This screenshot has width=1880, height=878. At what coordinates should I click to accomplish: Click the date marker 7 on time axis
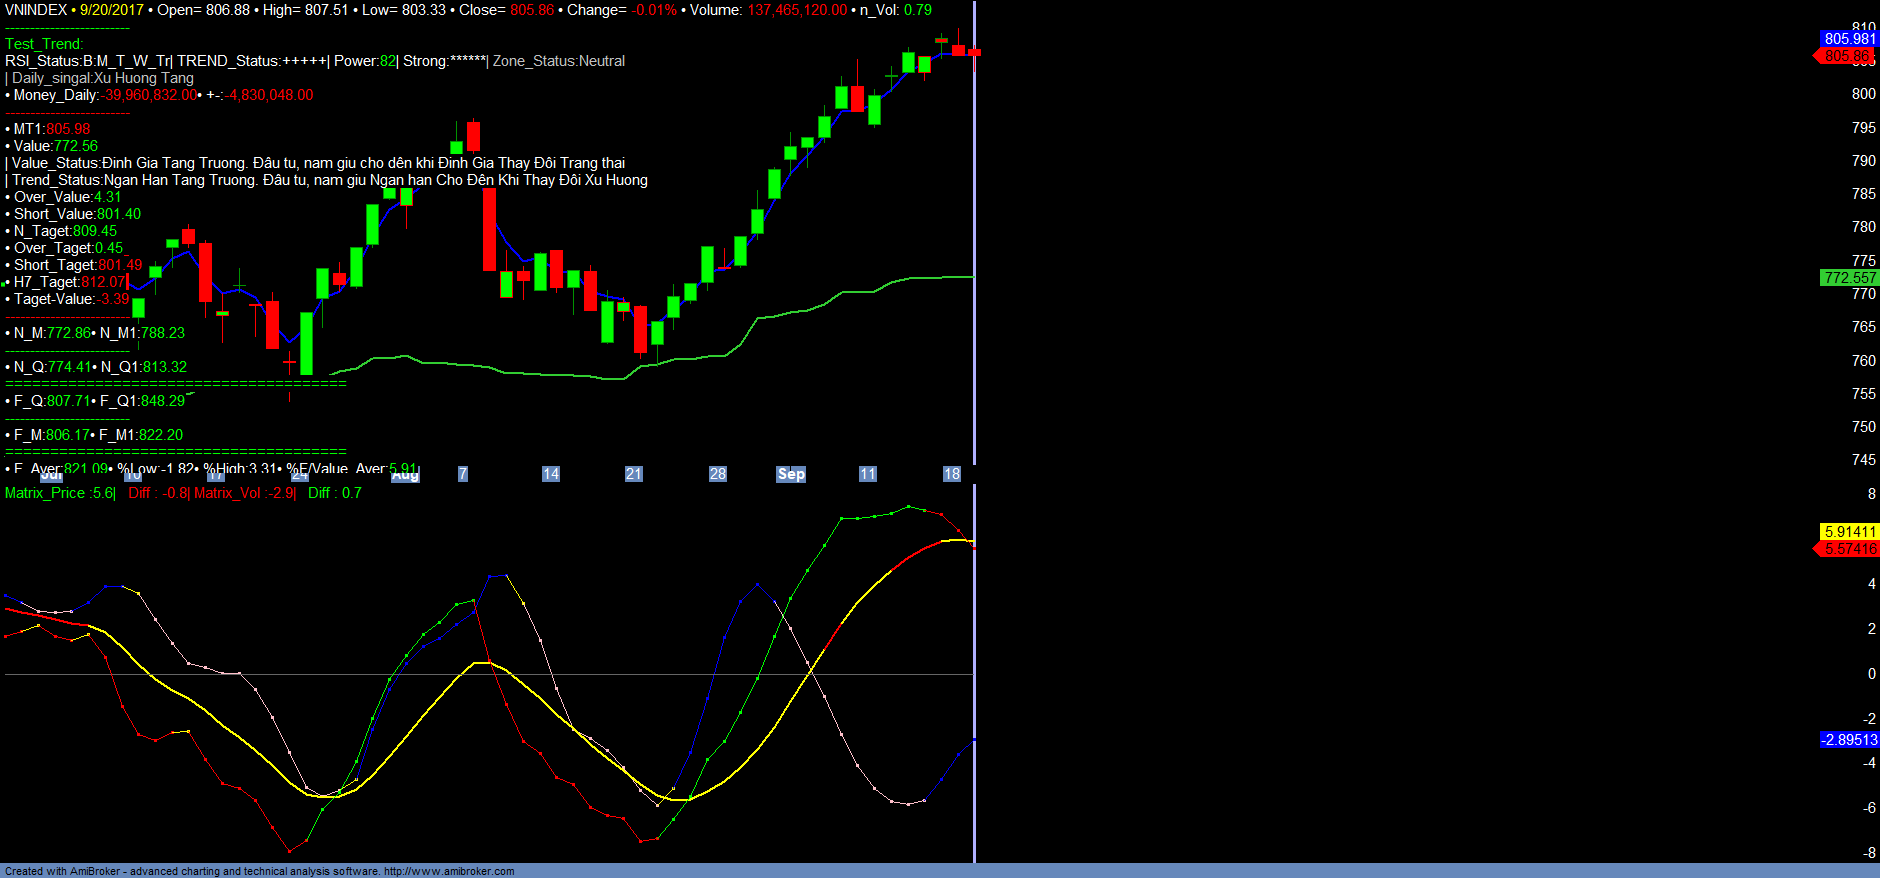pos(462,474)
